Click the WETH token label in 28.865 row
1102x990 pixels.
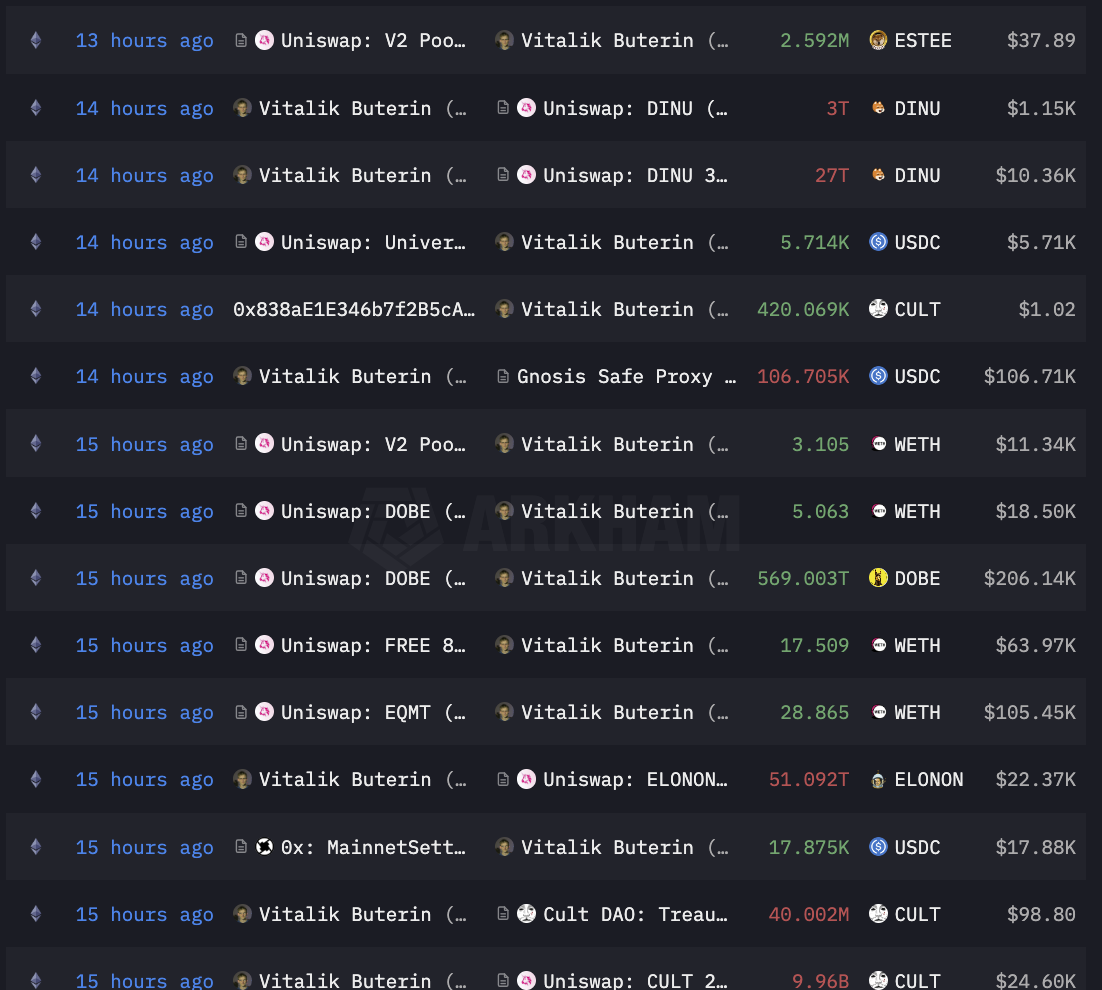(917, 712)
